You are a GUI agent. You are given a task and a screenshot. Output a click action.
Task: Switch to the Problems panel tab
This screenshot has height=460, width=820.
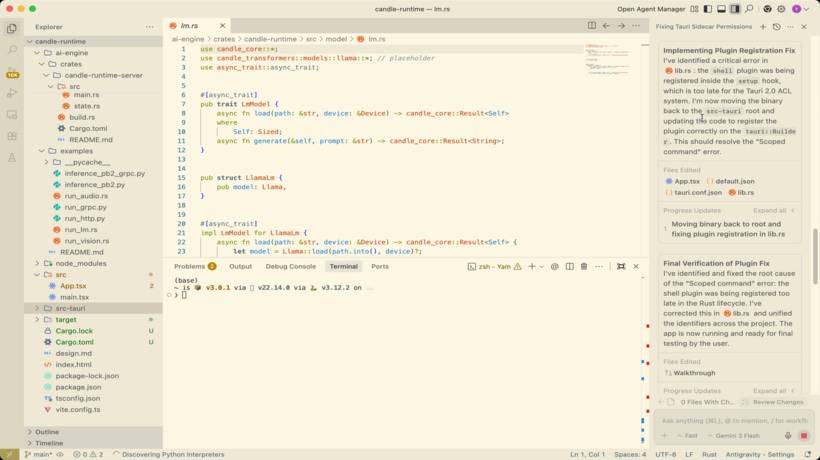pos(189,267)
